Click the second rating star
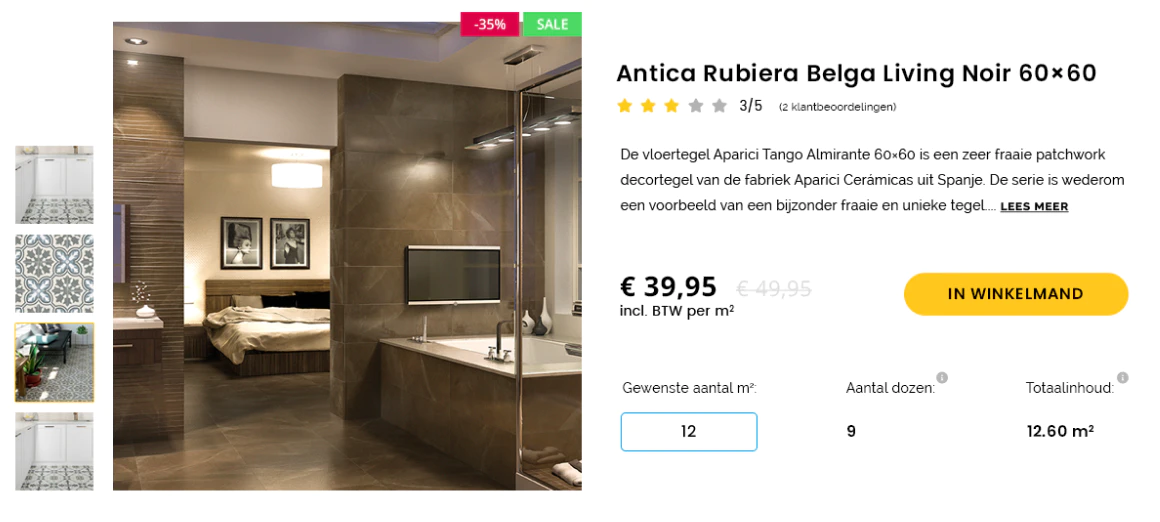 [x=648, y=106]
